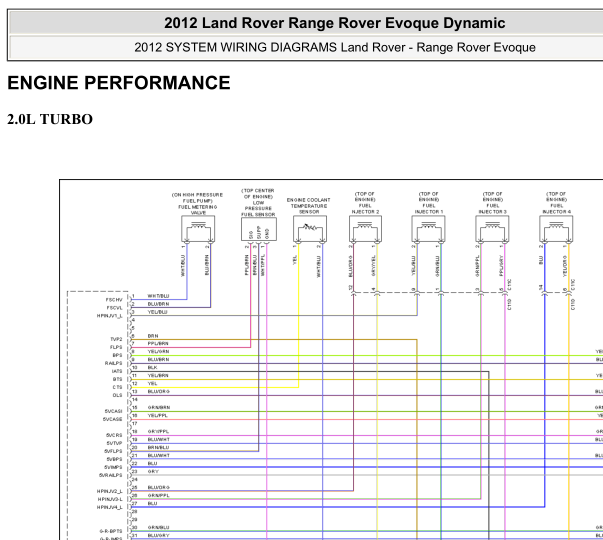Click the Low Pressure Fuel Sensor box
Screen dimensions: 603x540
(259, 230)
